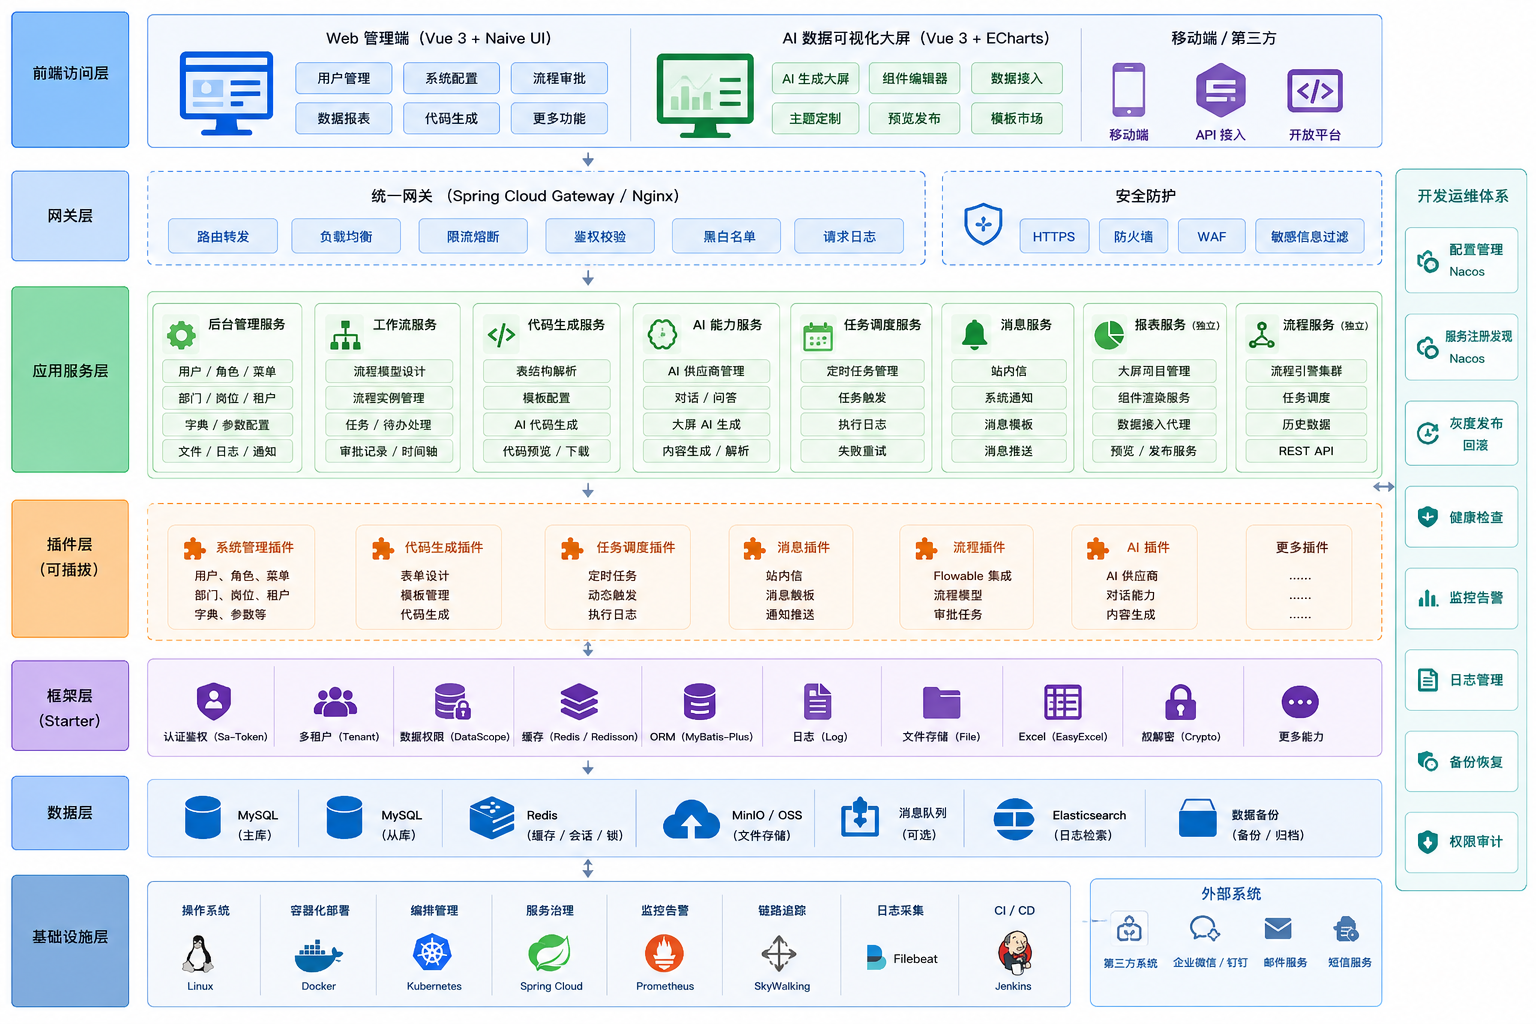Select the Flowable 集成 text
This screenshot has width=1536, height=1024.
tap(972, 576)
